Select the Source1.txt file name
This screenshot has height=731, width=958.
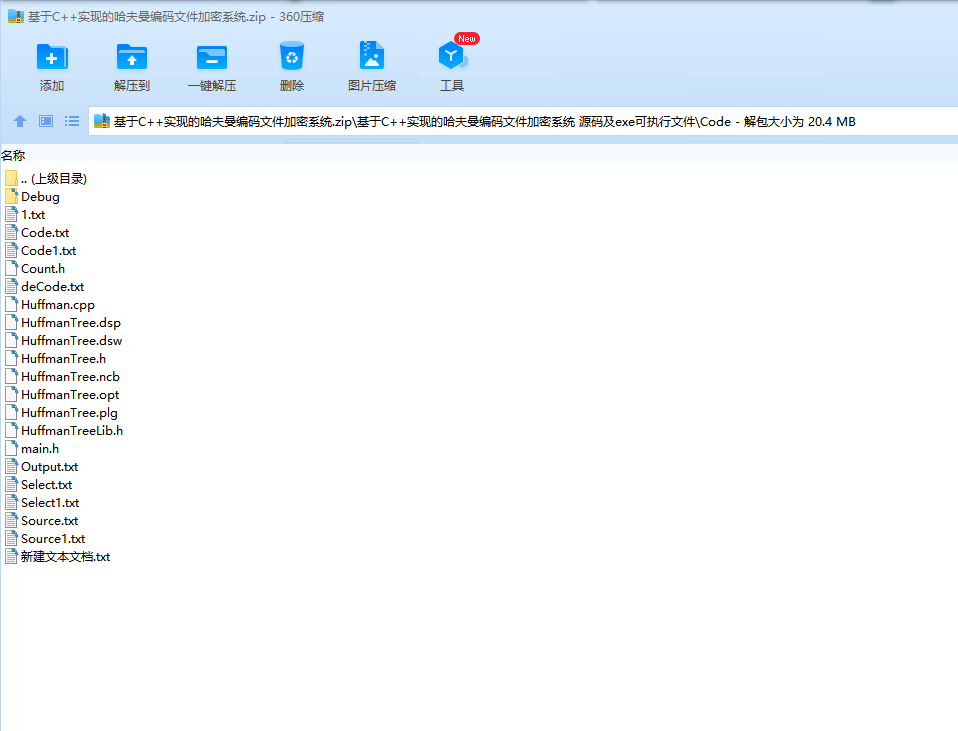[x=53, y=538]
